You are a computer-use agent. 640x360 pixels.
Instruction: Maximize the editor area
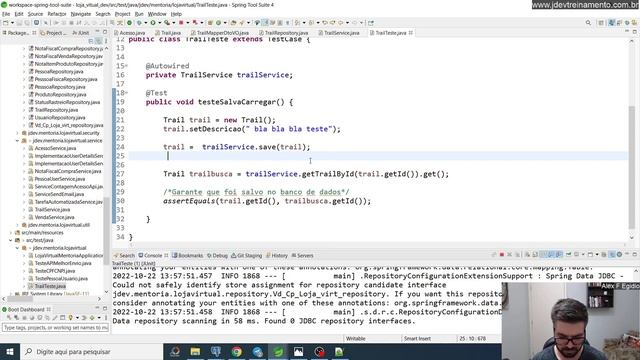click(x=635, y=32)
